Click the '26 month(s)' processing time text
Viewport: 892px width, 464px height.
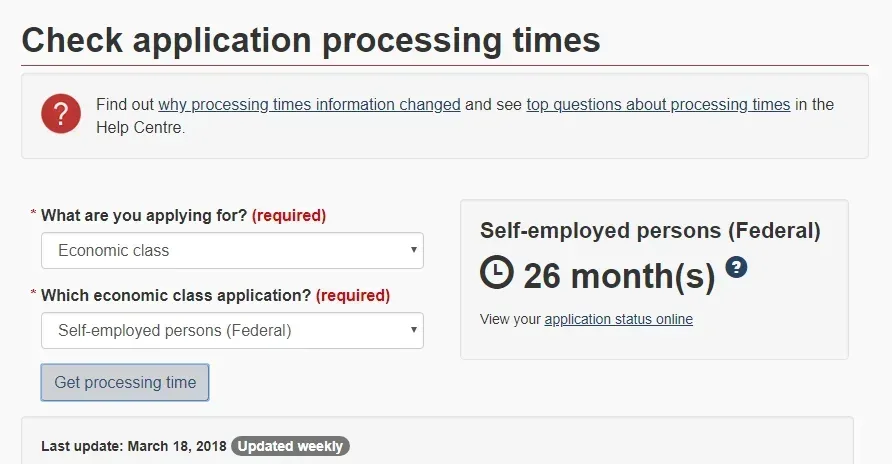pyautogui.click(x=619, y=276)
